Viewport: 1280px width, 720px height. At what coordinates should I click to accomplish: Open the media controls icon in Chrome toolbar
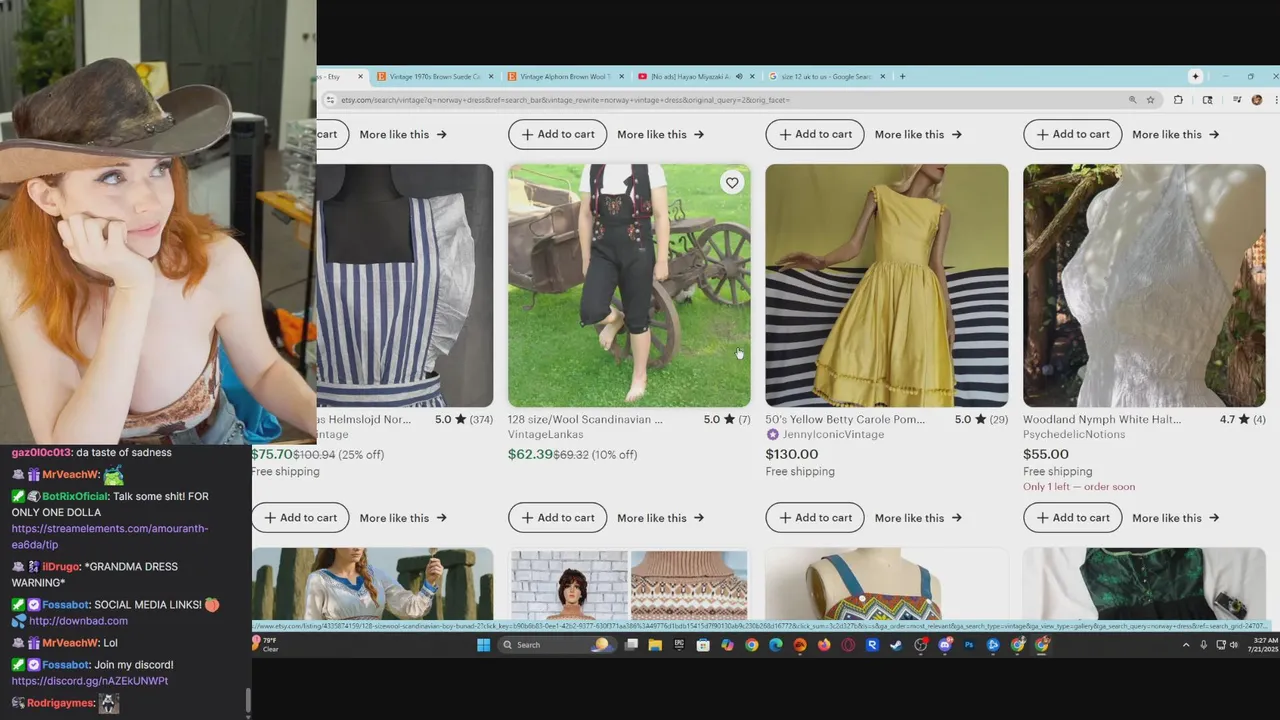[1237, 99]
